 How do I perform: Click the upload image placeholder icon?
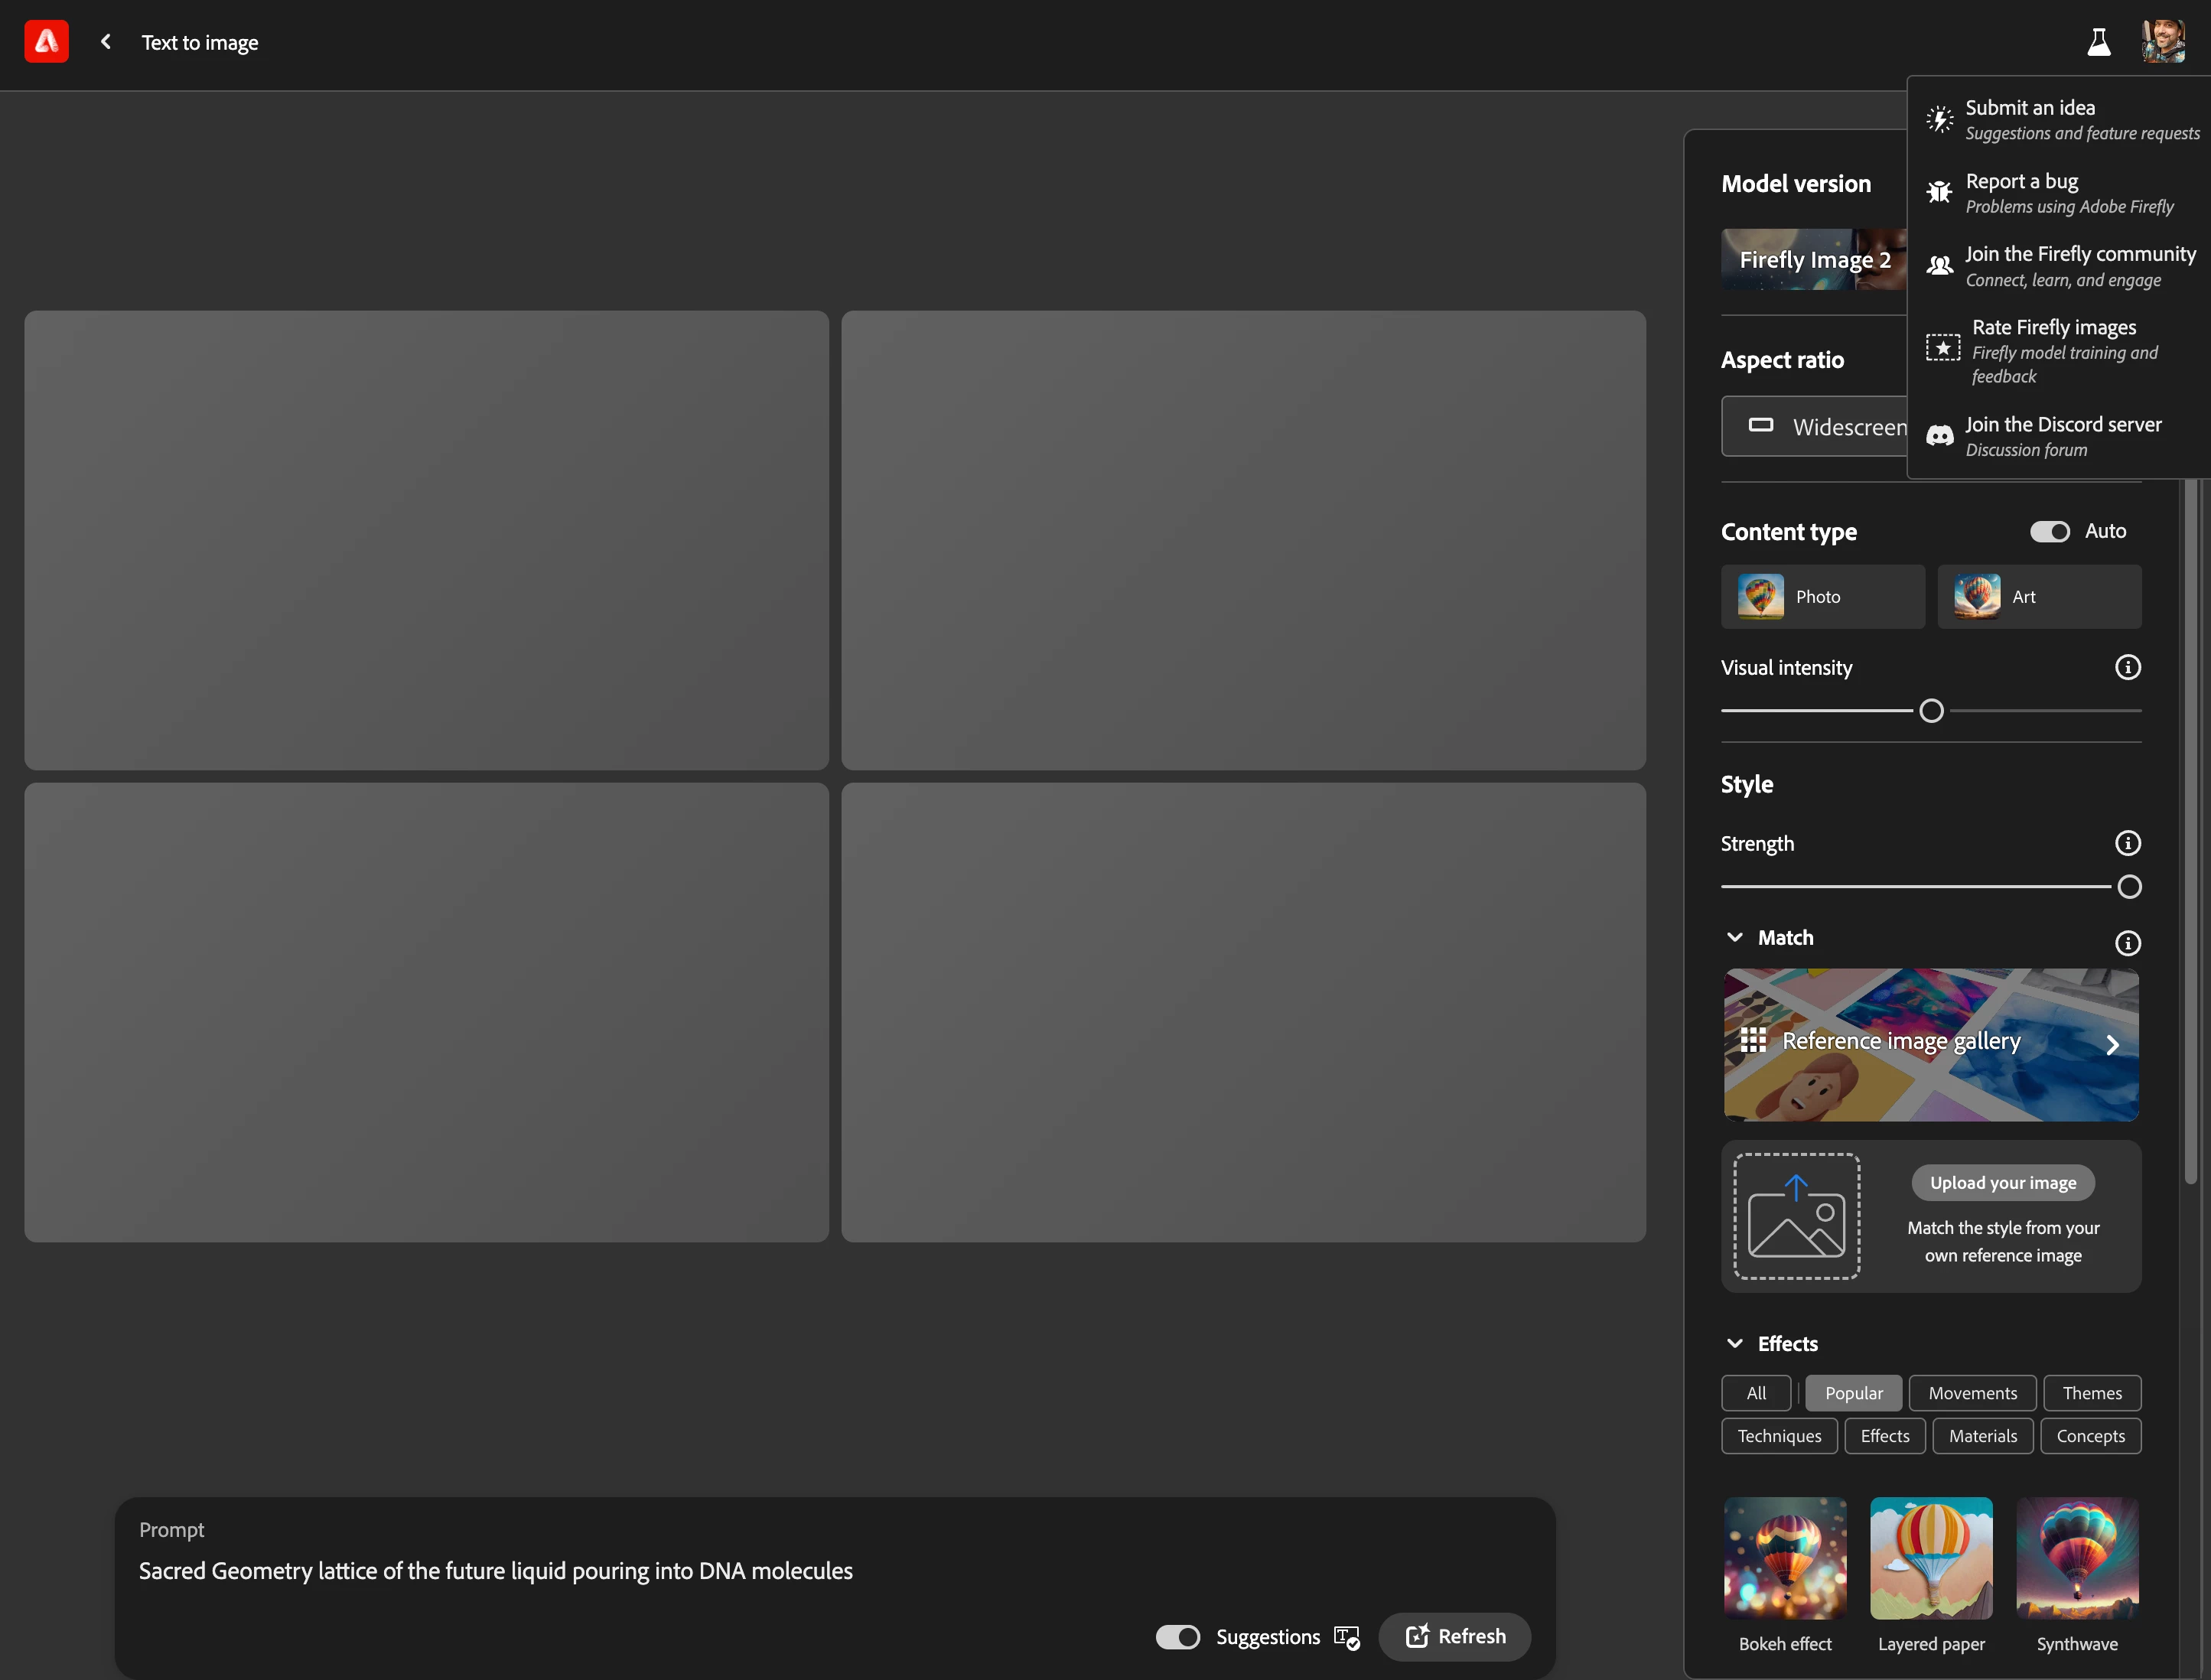coord(1796,1216)
